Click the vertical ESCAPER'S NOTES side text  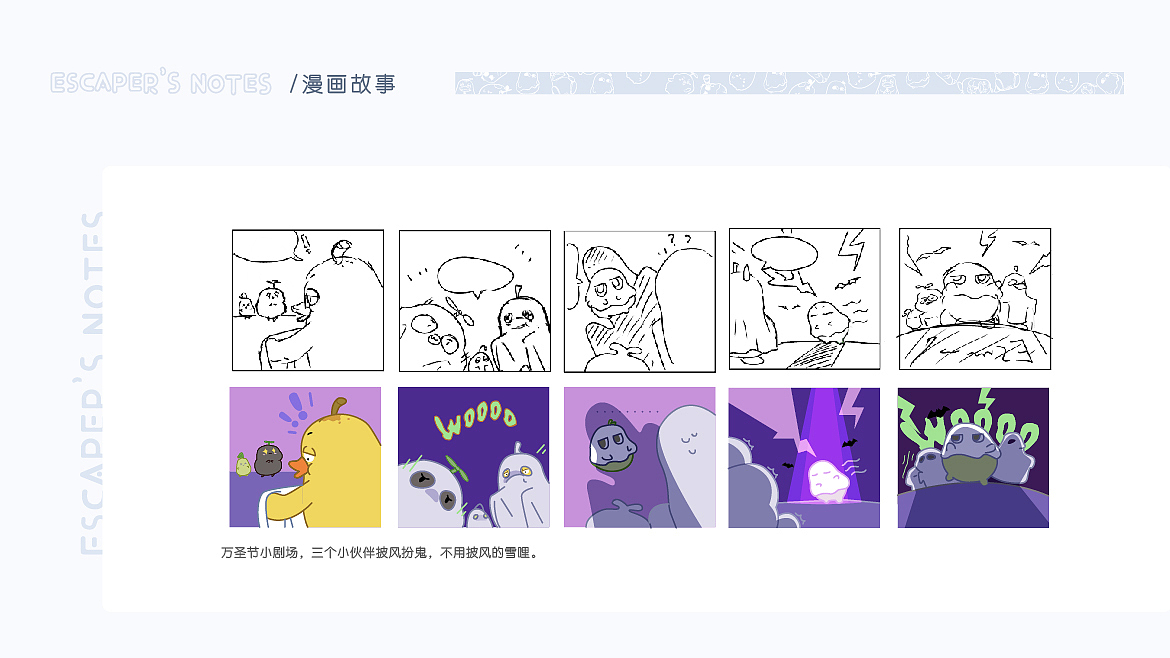[x=91, y=383]
